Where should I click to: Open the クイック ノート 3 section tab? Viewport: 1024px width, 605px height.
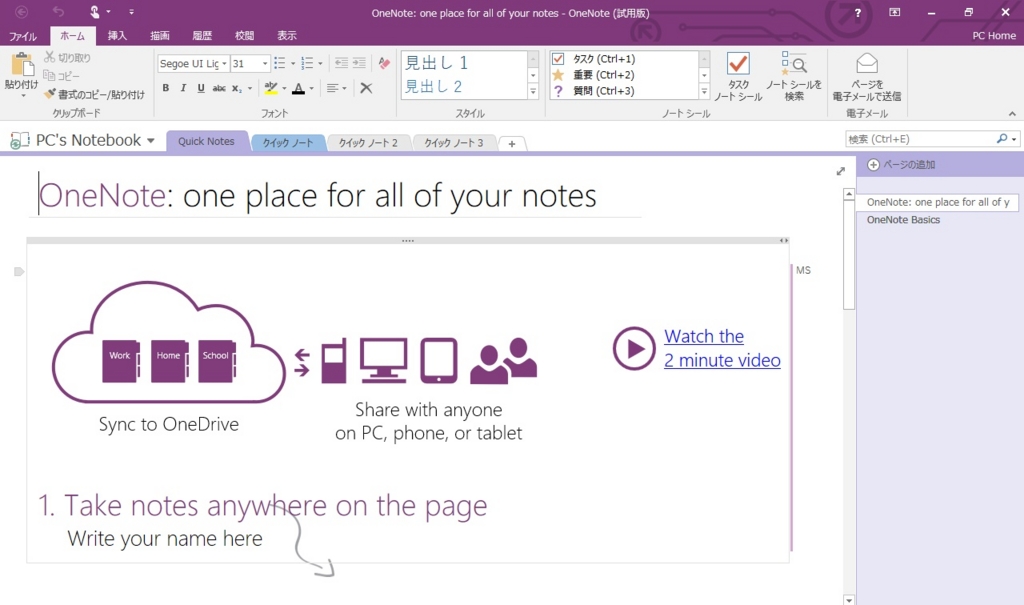point(454,142)
